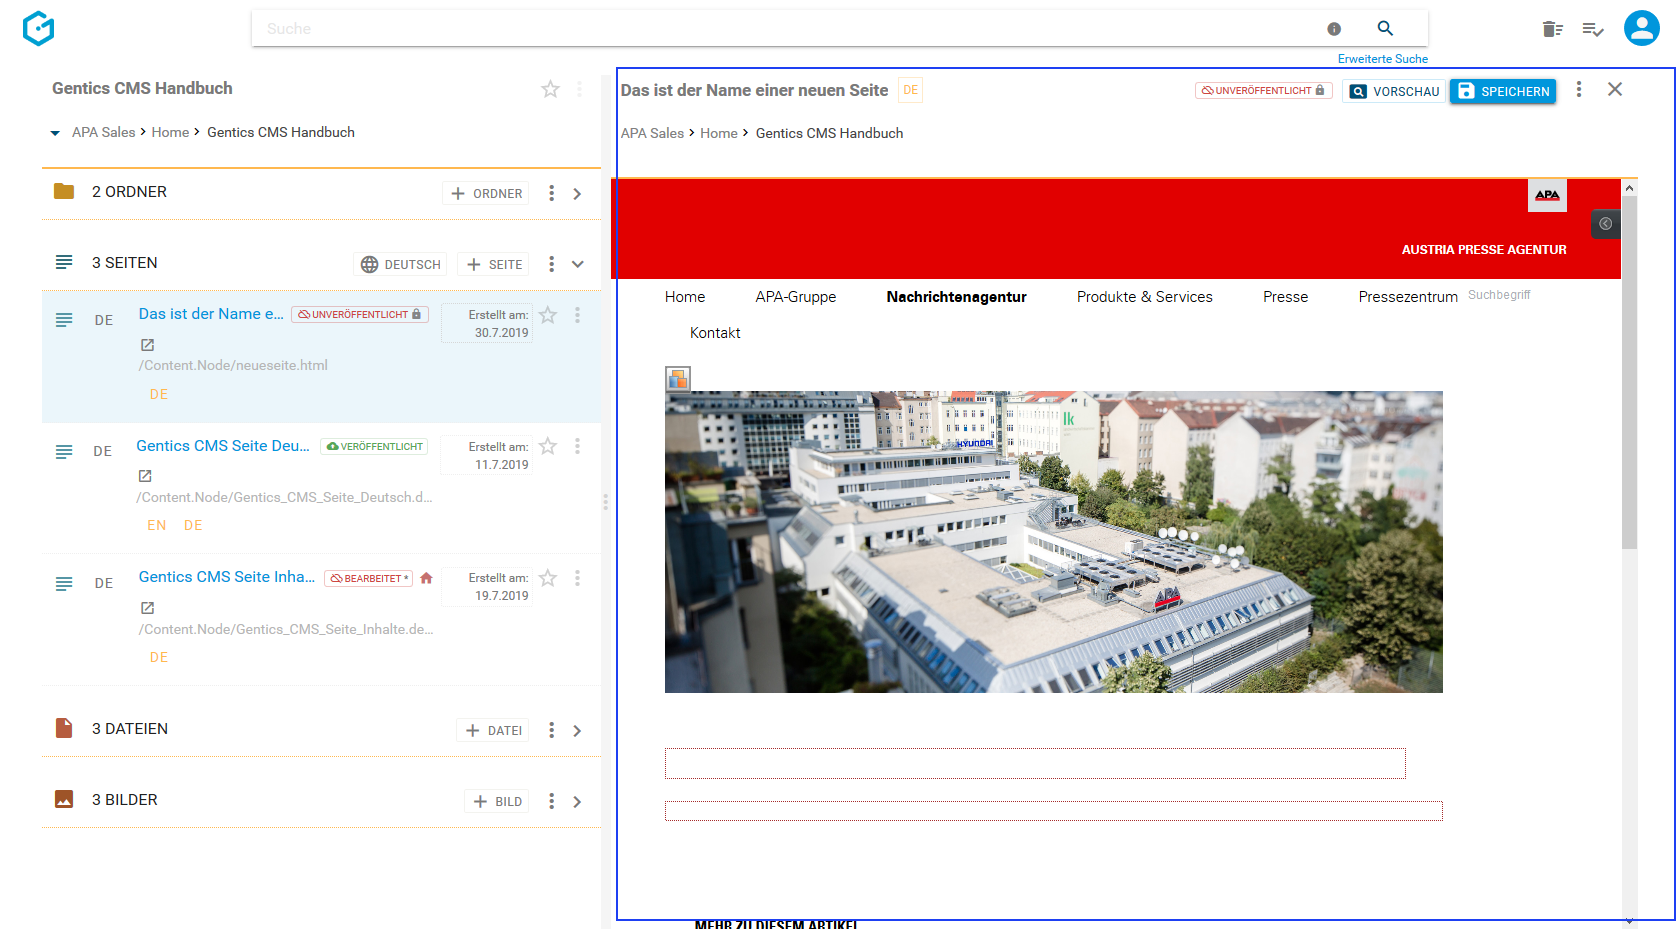
Task: Open page 'Das ist der Name e...'
Action: (211, 314)
